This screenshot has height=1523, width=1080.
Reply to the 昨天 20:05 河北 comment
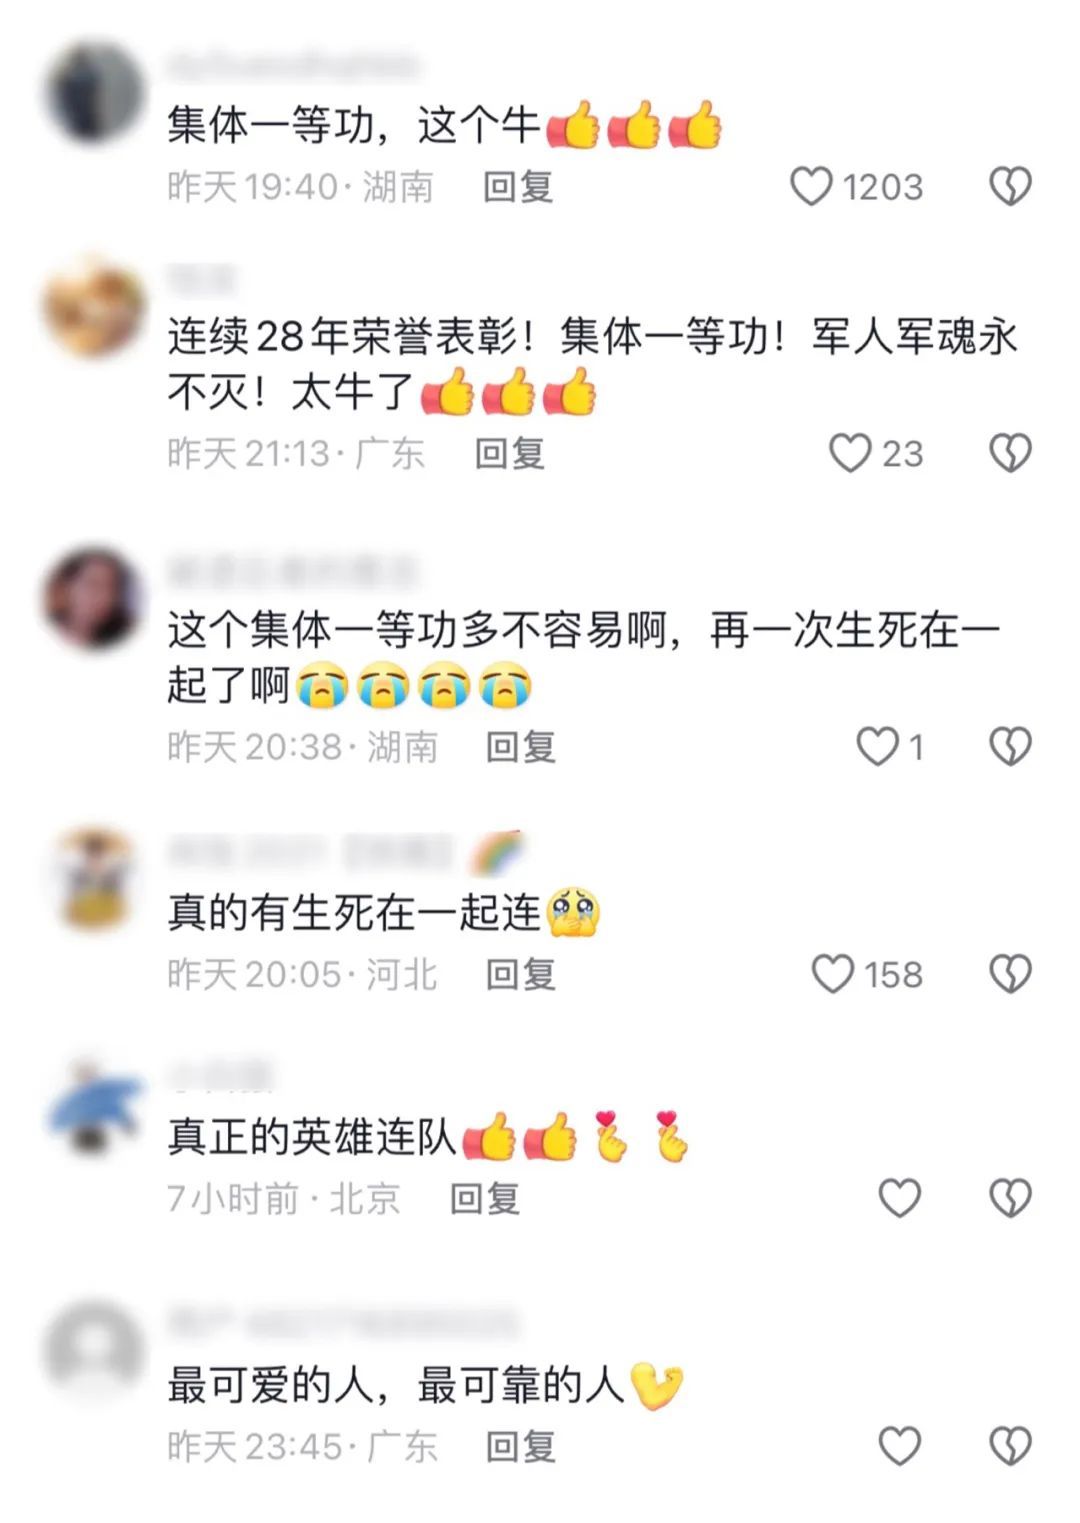[521, 974]
